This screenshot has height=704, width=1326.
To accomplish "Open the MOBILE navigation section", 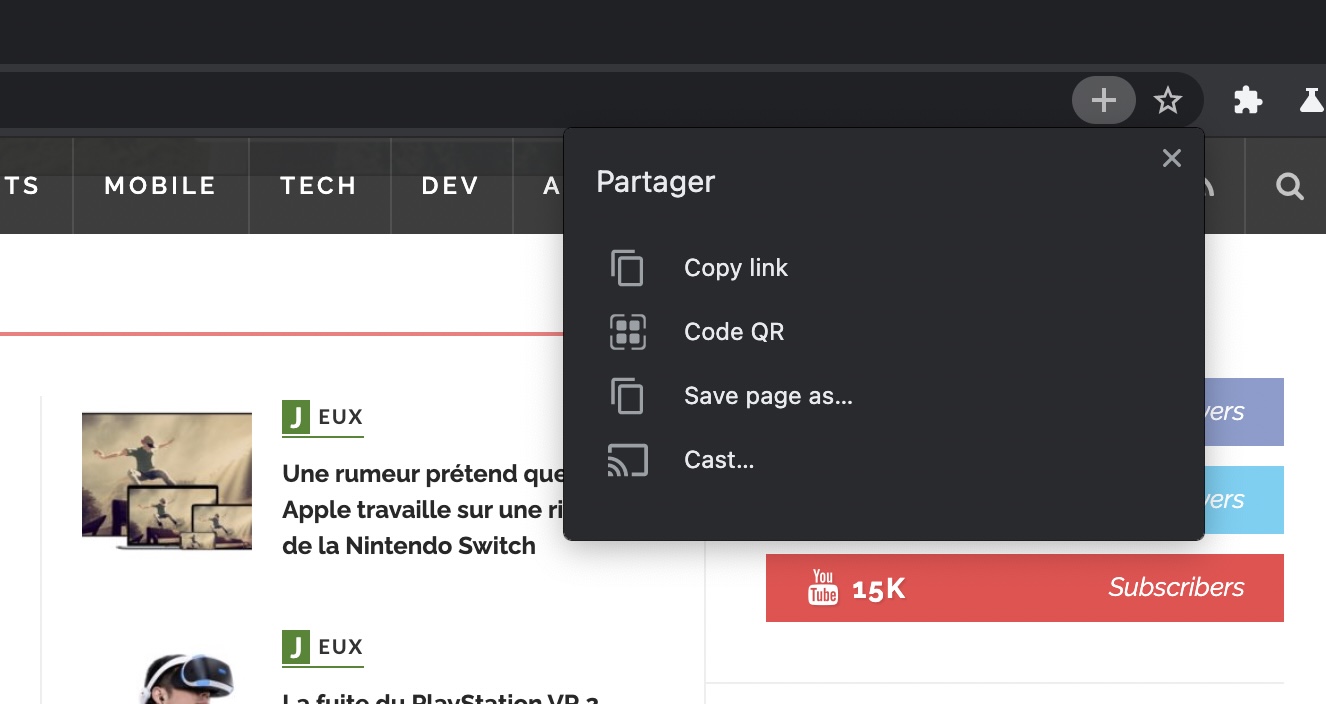I will pos(160,186).
